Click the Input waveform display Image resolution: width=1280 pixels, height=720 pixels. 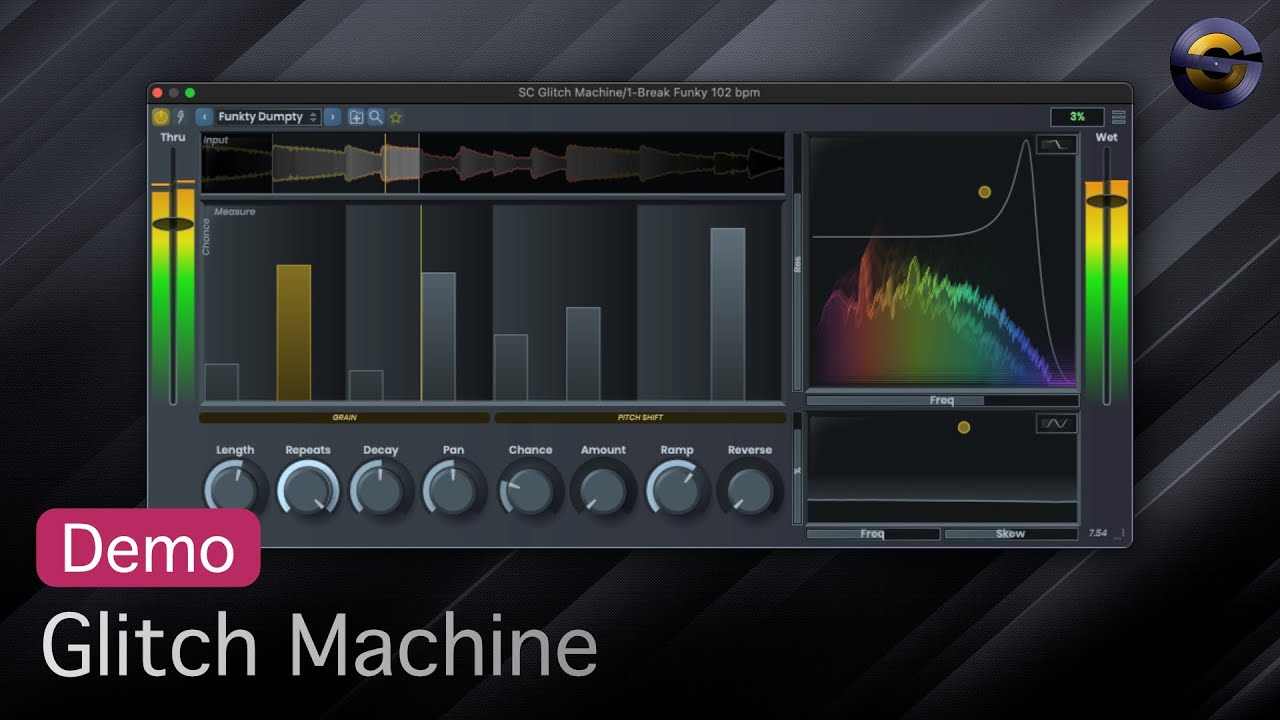(x=493, y=163)
